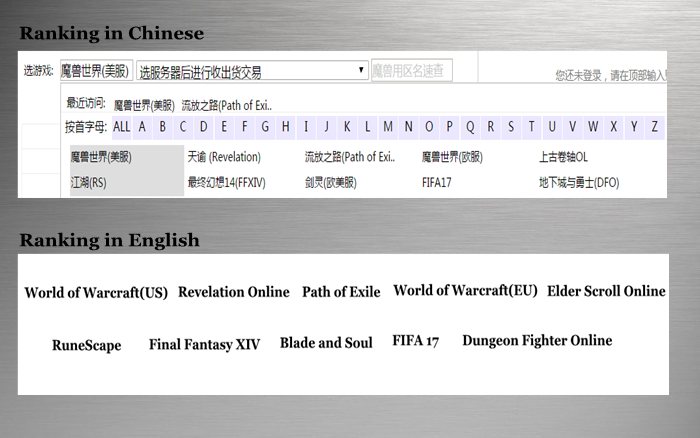This screenshot has height=438, width=700.
Task: Filter games by letter M
Action: pos(388,127)
